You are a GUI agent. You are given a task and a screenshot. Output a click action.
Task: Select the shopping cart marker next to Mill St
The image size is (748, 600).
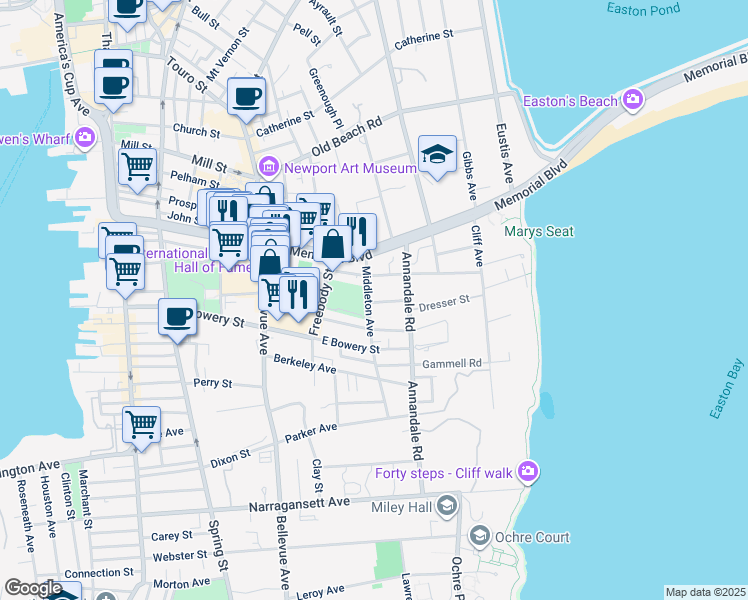click(x=137, y=168)
